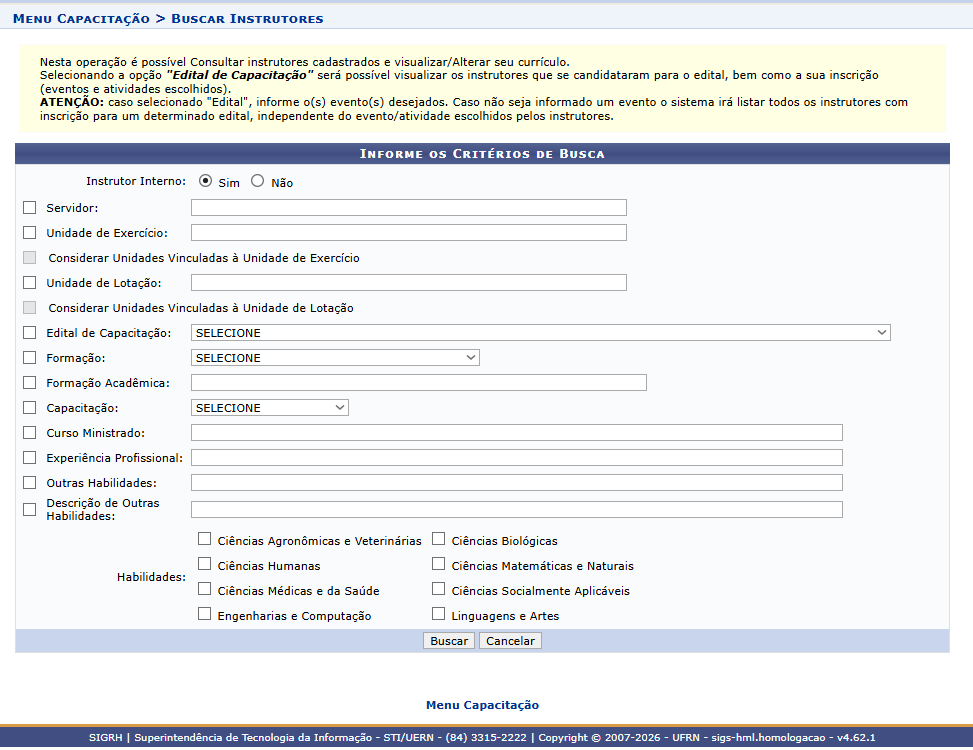Focus Descrição de Outras Habilidades input
The height and width of the screenshot is (750, 973).
click(516, 509)
